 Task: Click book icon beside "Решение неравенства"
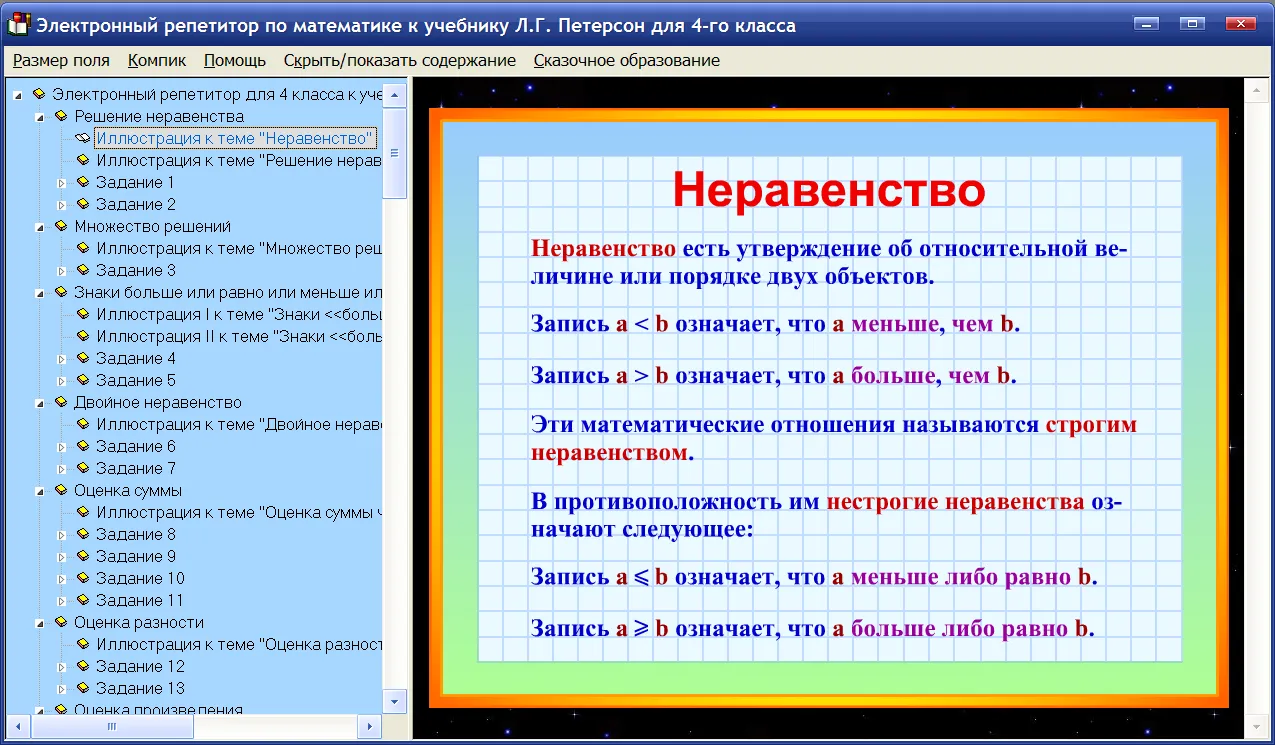(62, 116)
